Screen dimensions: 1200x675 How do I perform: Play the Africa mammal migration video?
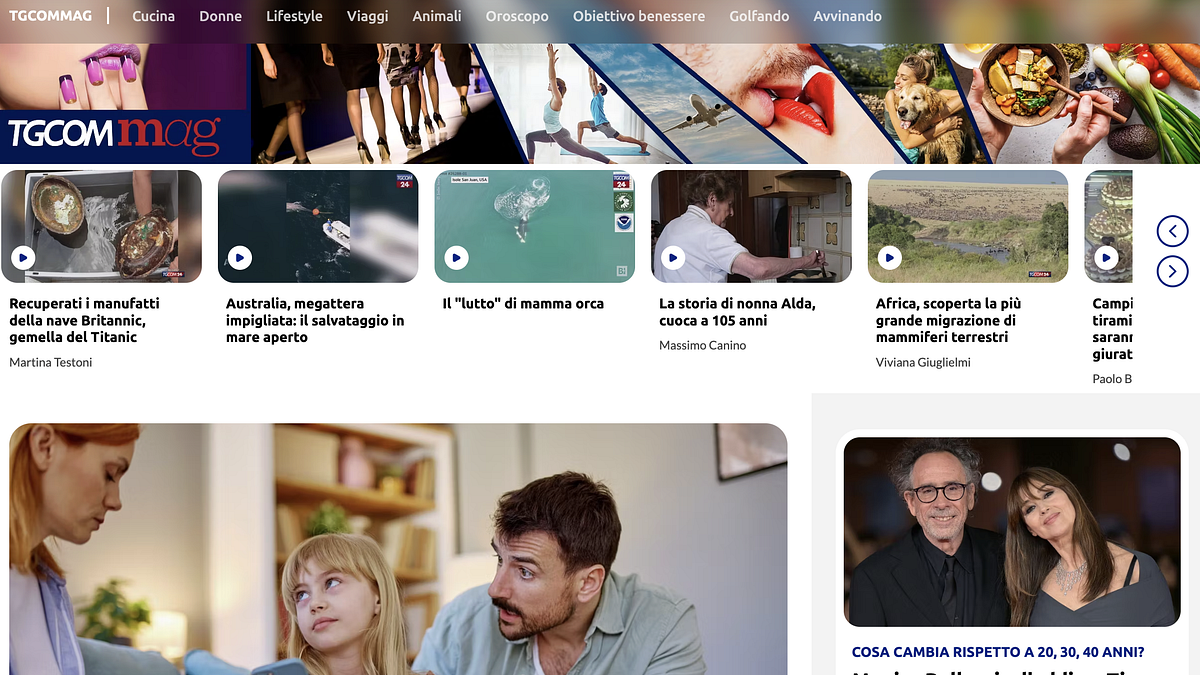click(x=889, y=258)
